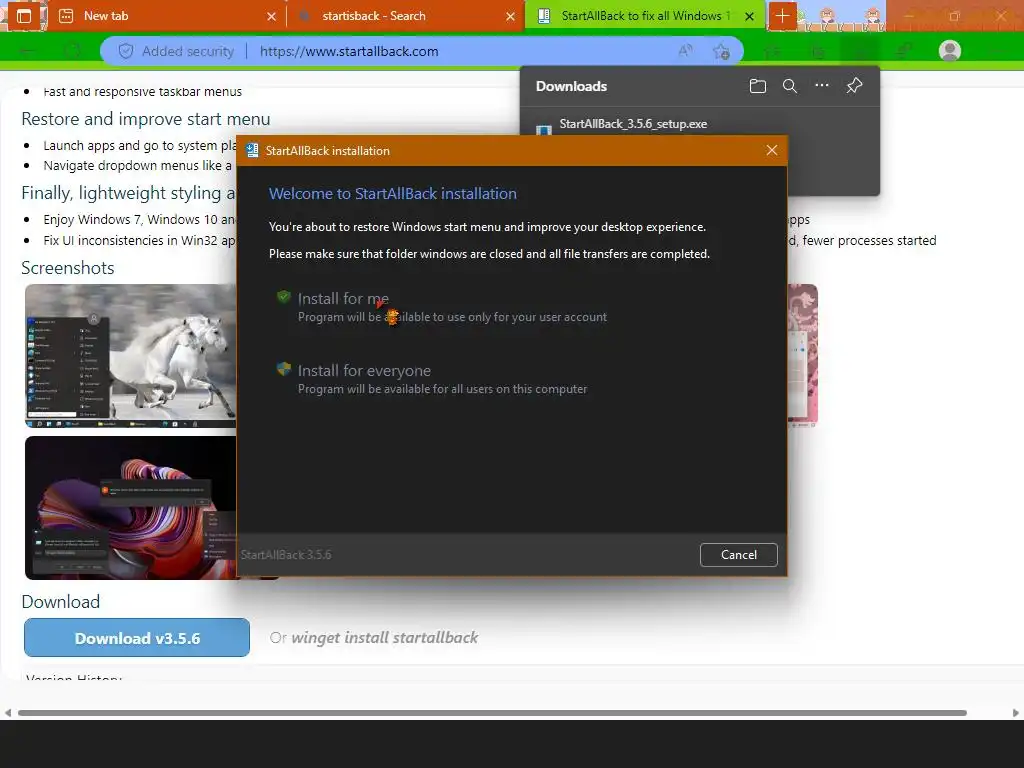Click the Screenshots heading on the page

68,268
